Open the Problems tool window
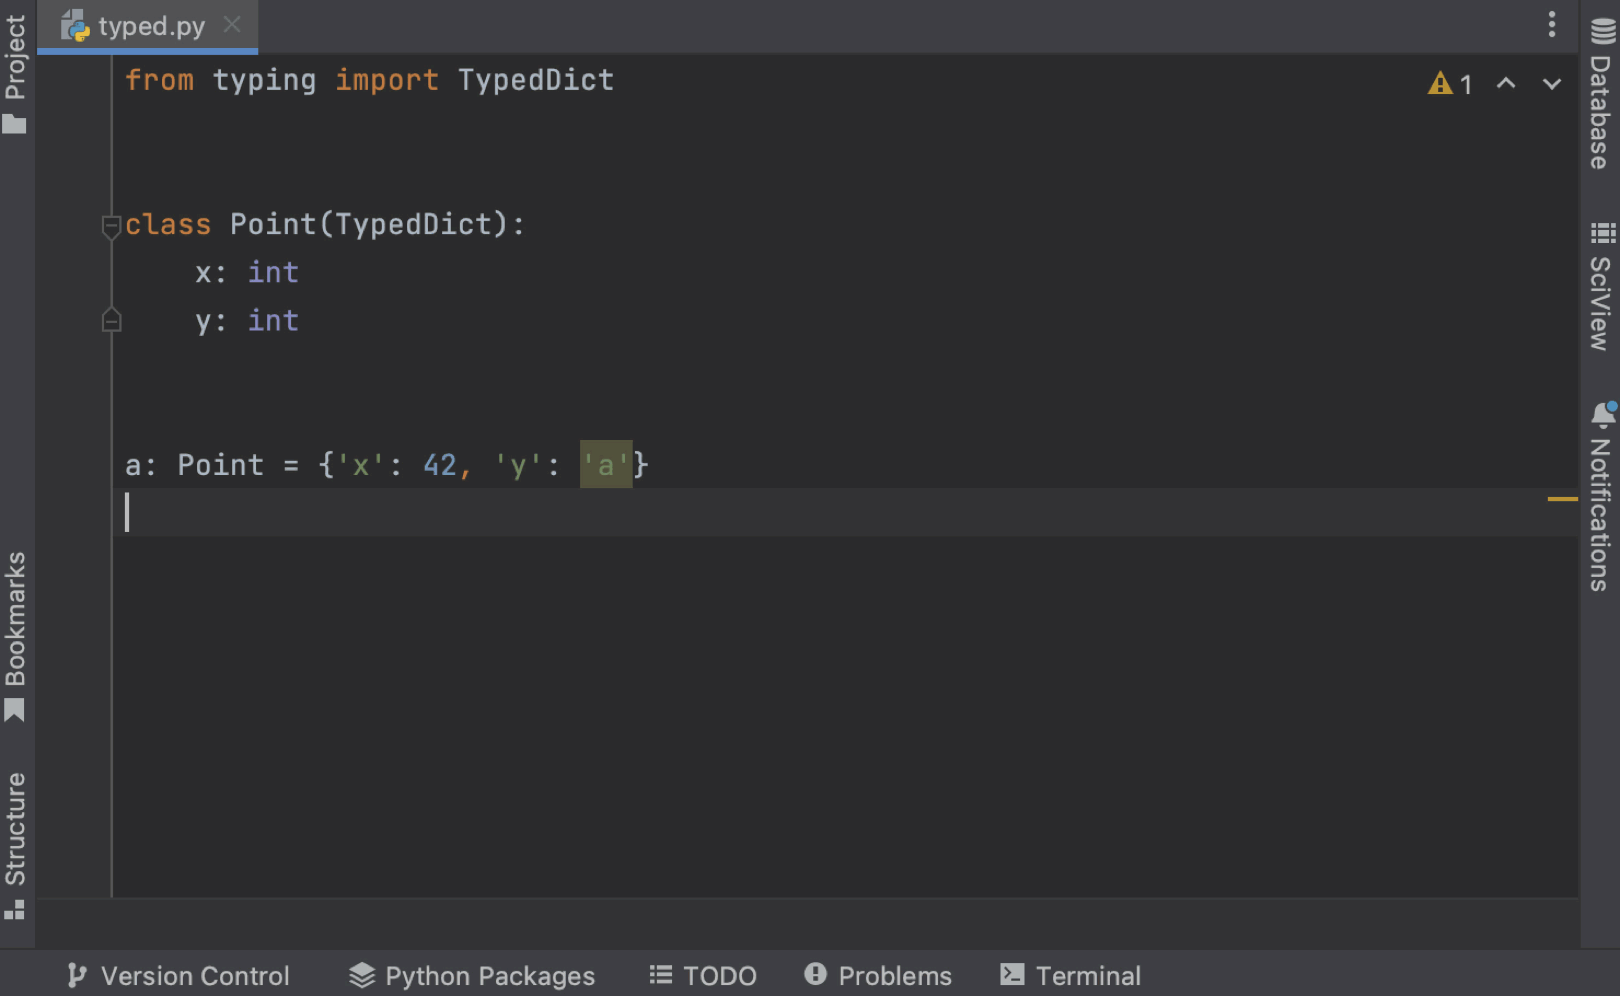The height and width of the screenshot is (996, 1620). (x=877, y=975)
